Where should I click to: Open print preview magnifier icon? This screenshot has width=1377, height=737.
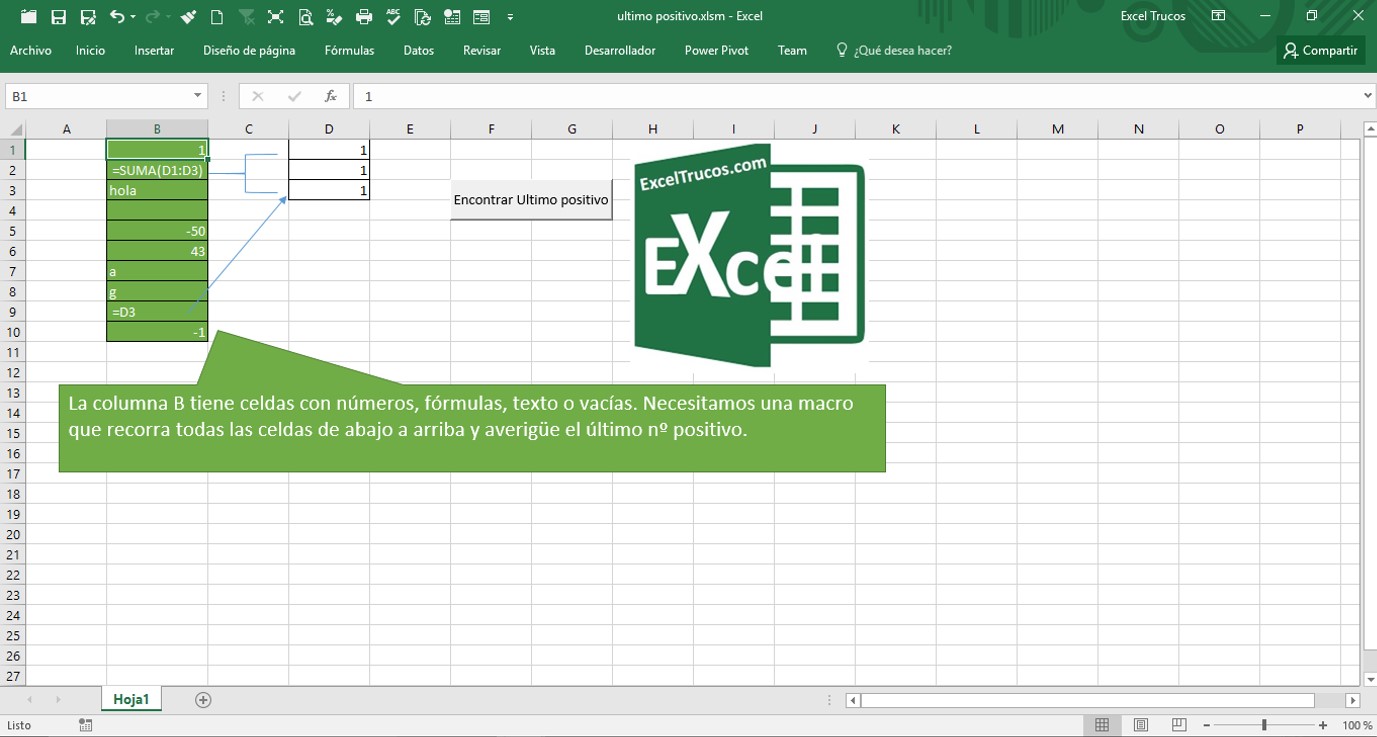point(305,17)
